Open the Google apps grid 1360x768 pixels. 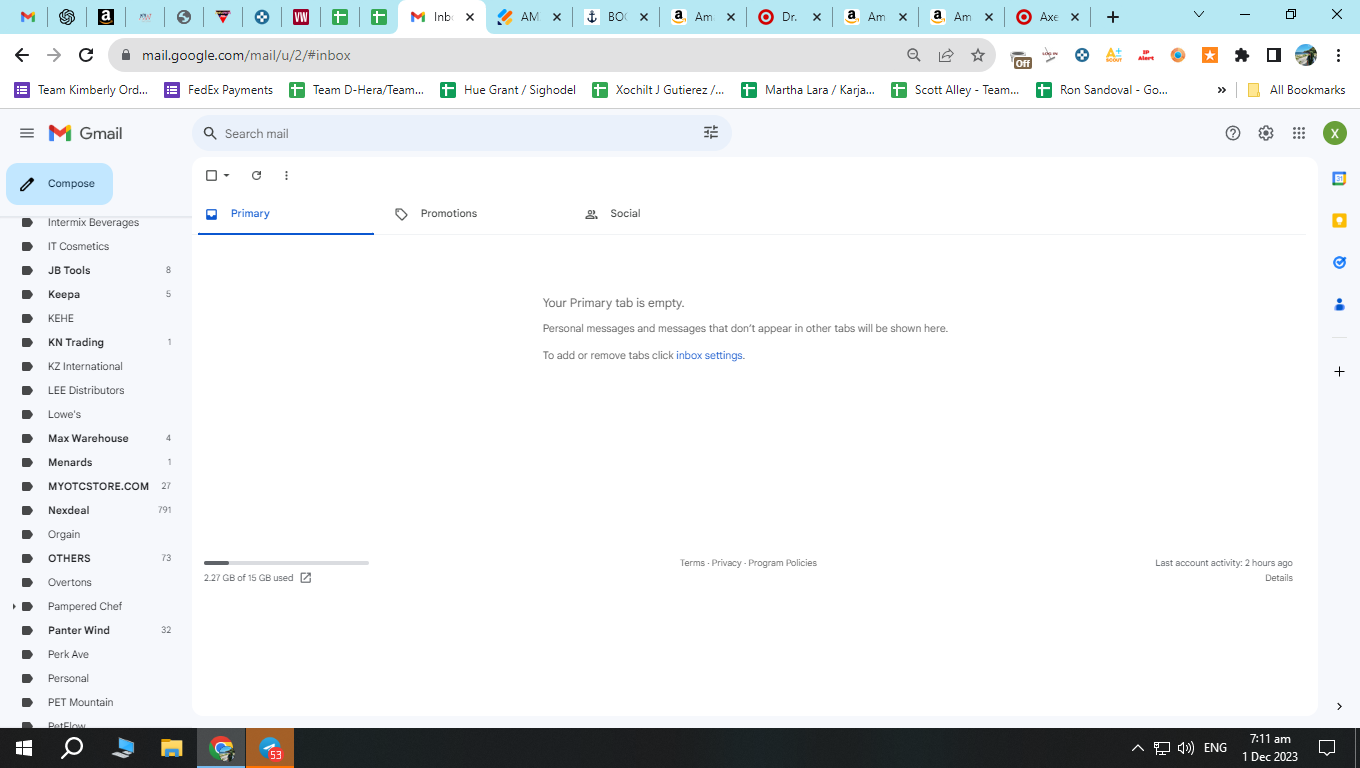[x=1299, y=133]
